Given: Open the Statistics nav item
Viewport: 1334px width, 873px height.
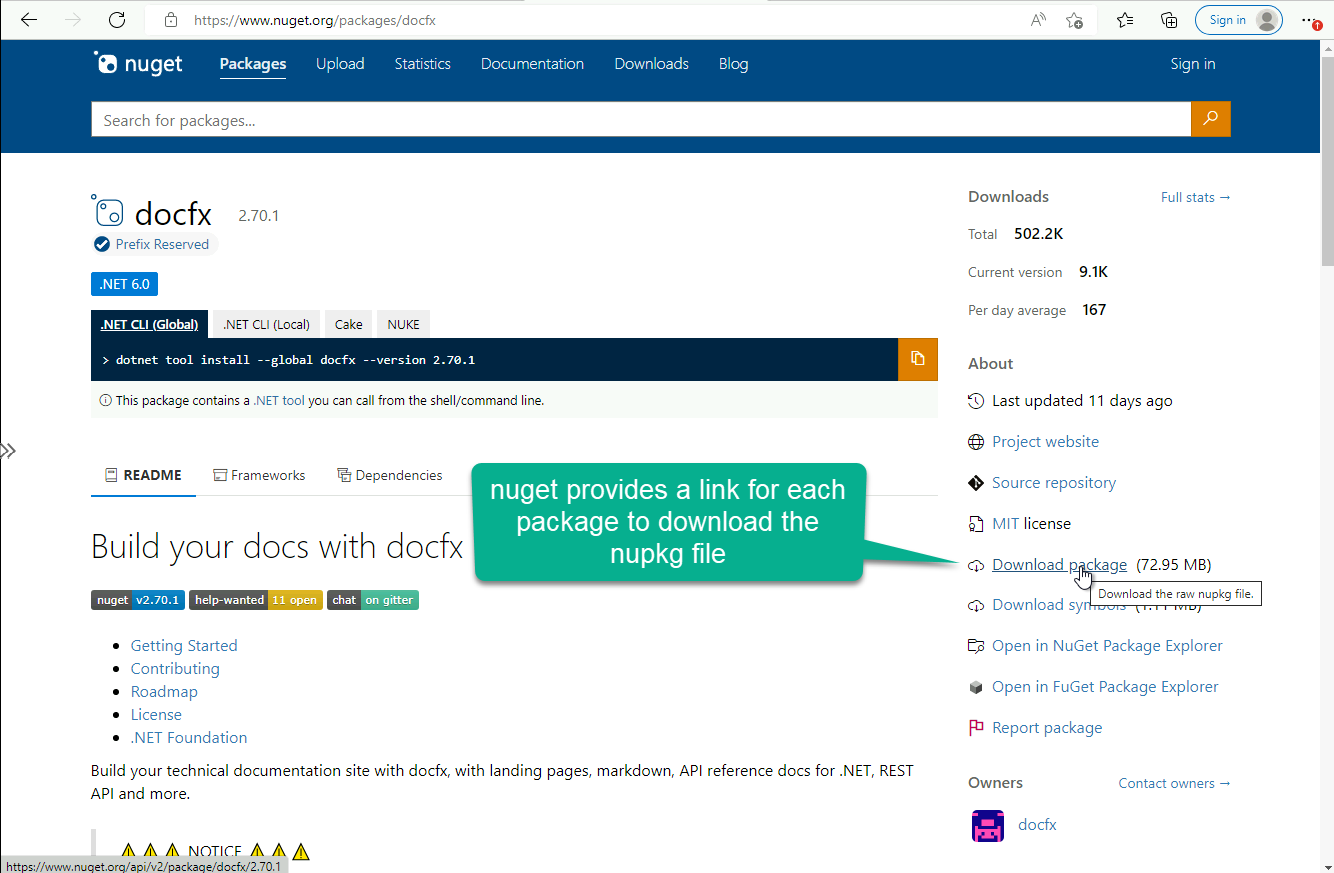Looking at the screenshot, I should (422, 64).
